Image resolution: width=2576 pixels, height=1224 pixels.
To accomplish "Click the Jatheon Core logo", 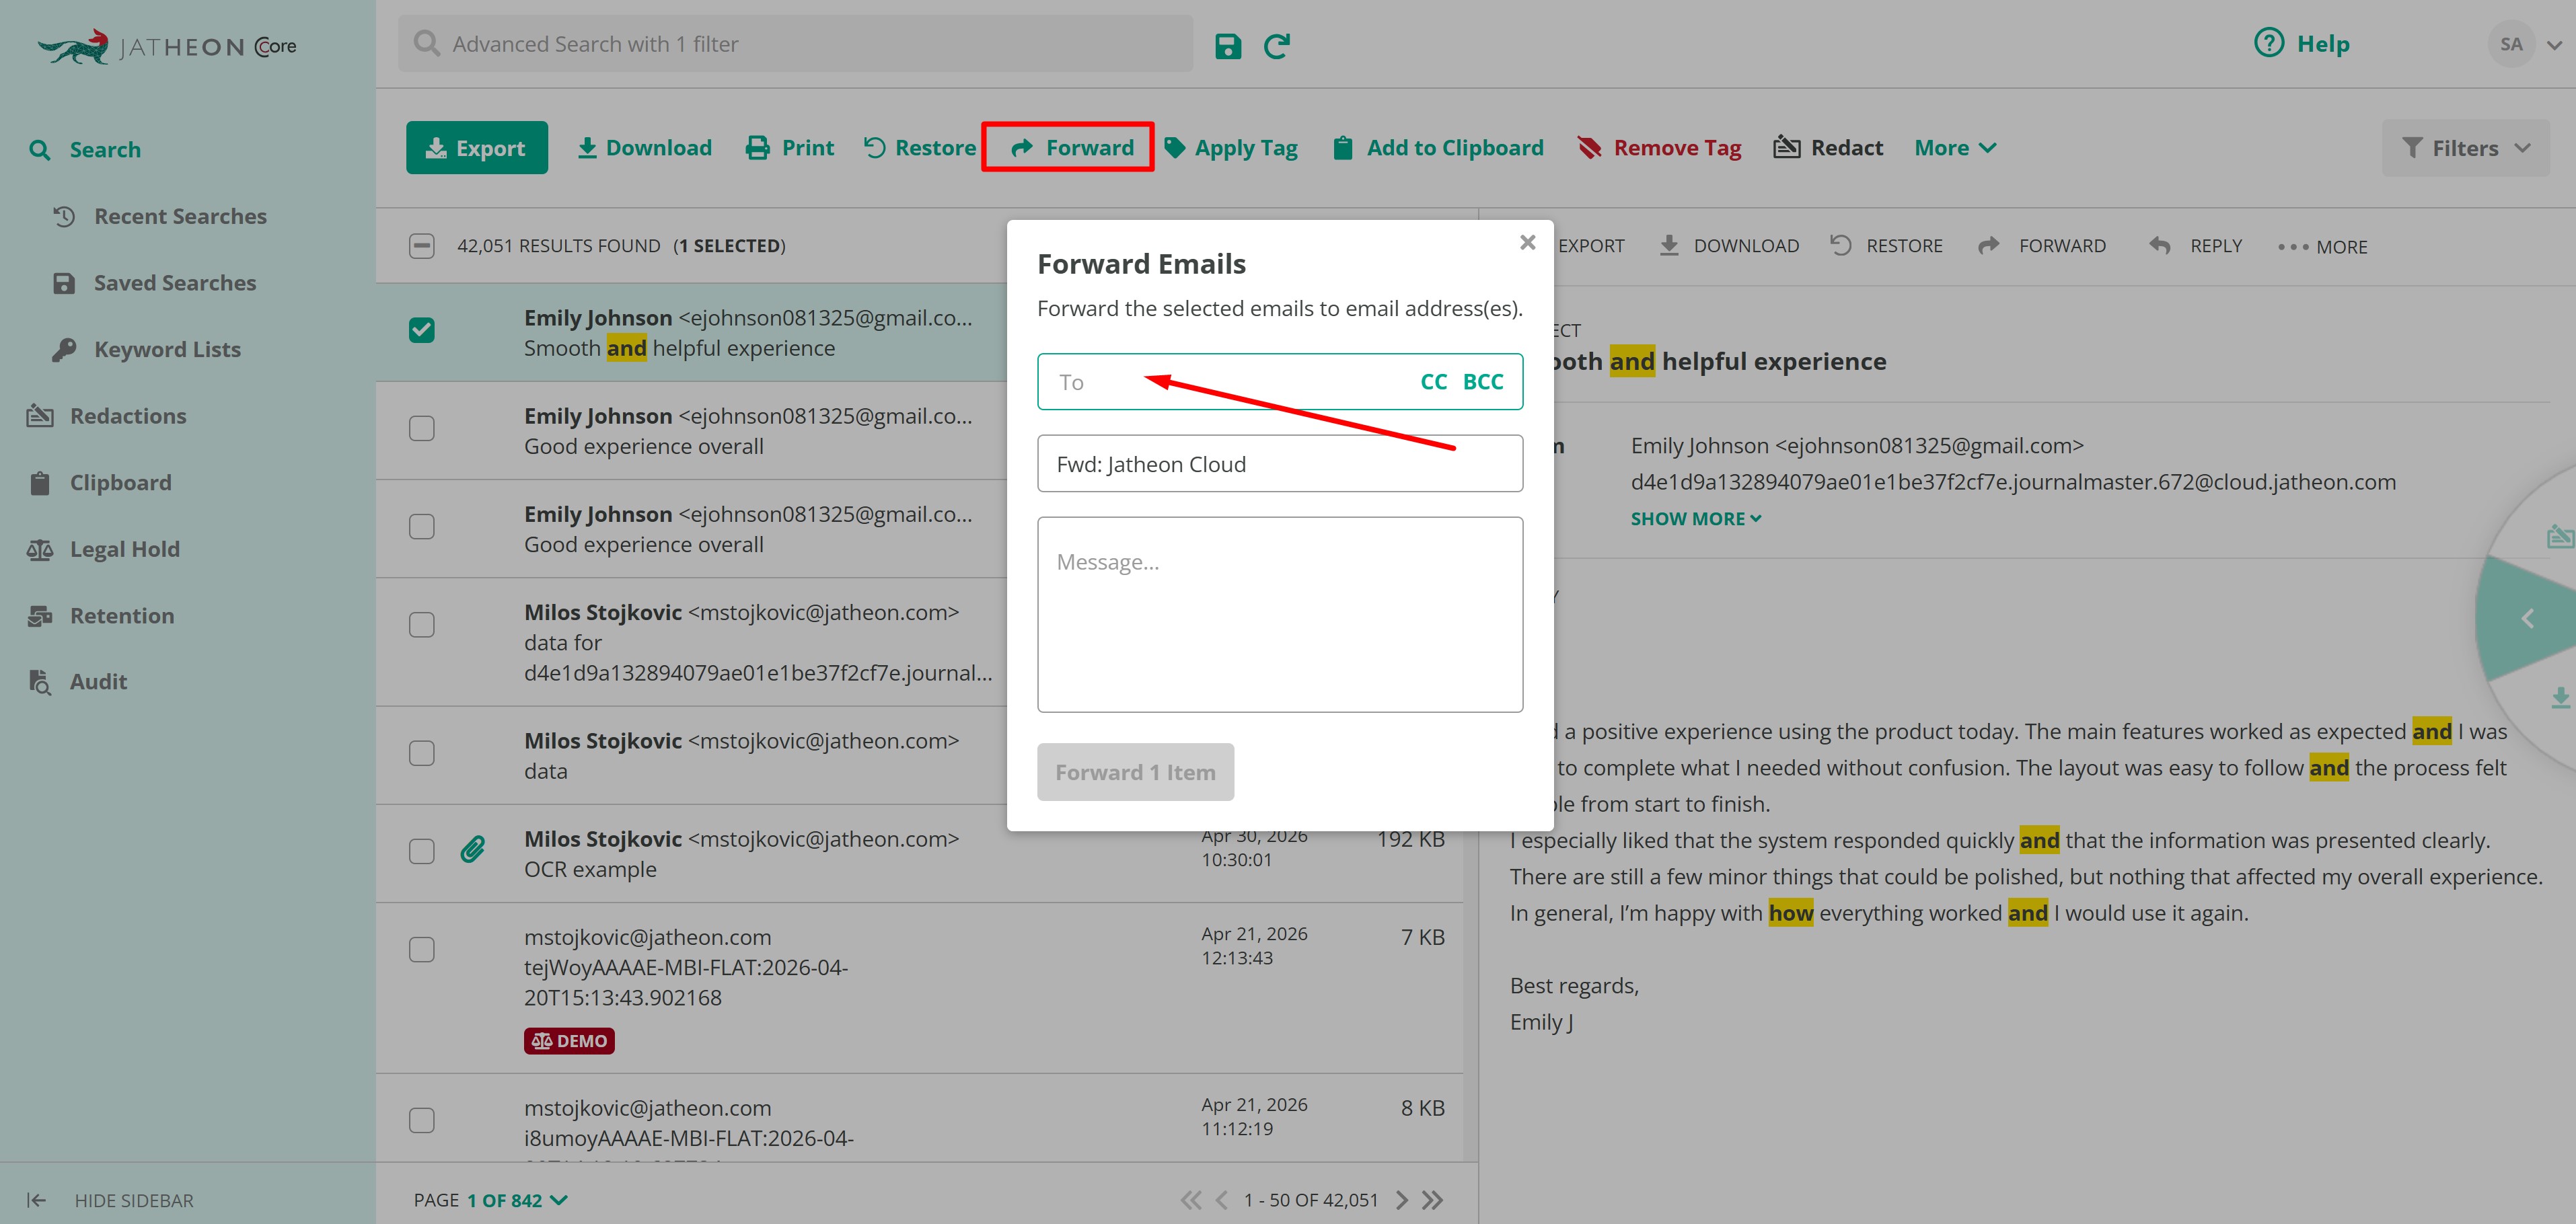I will (x=167, y=46).
